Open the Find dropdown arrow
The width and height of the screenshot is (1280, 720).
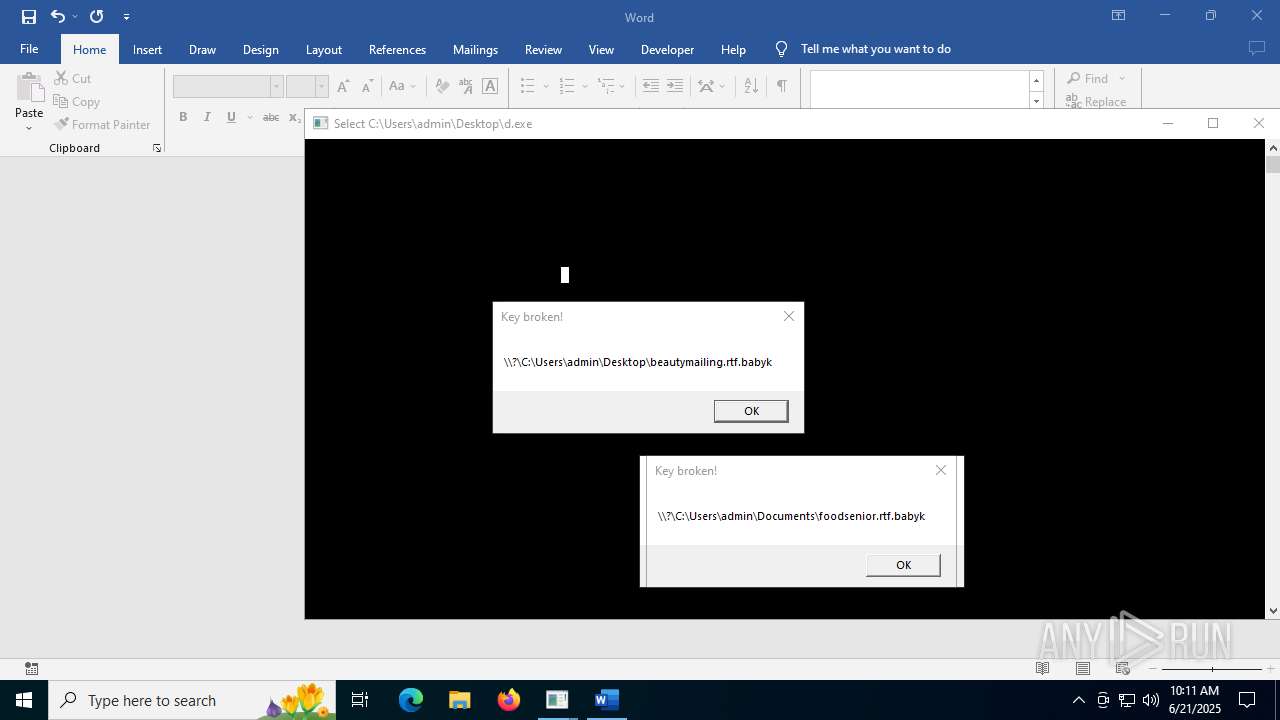click(x=1122, y=78)
